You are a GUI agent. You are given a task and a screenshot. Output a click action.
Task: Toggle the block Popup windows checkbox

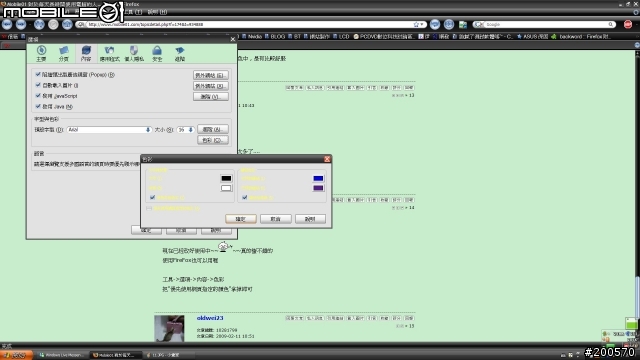38,74
